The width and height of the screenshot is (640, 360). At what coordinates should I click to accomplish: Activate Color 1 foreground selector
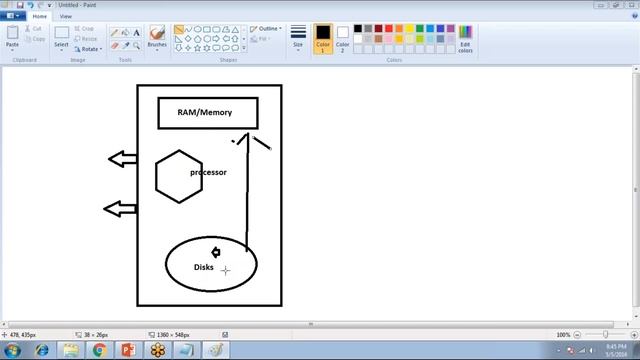(323, 39)
